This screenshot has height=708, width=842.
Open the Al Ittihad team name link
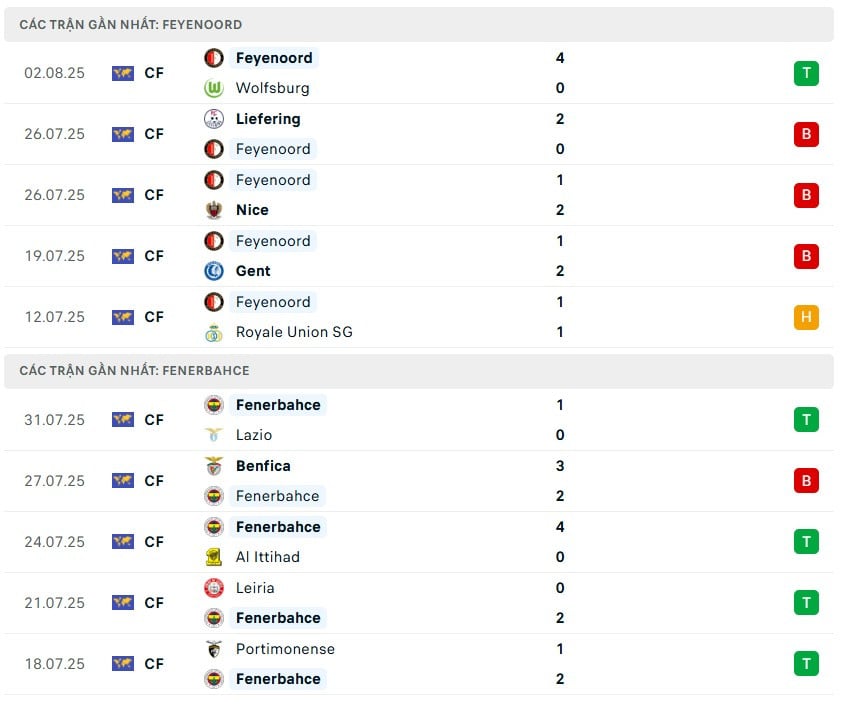click(x=267, y=557)
